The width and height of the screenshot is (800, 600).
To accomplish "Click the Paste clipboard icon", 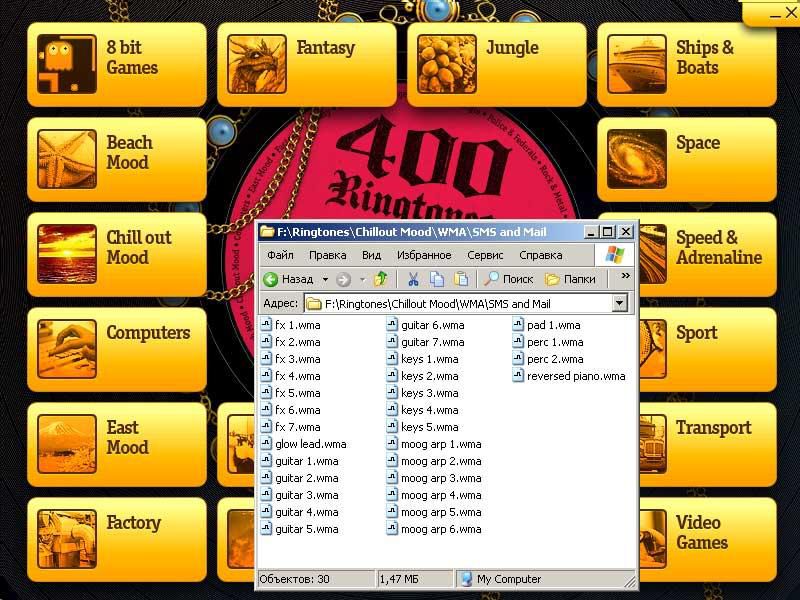I will tap(461, 279).
